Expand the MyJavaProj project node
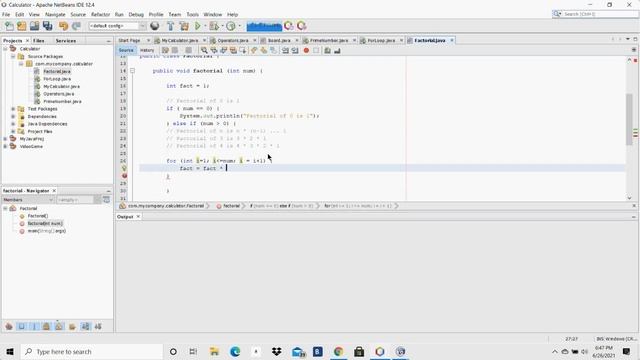Screen dimensions: 640x360 click(5, 139)
